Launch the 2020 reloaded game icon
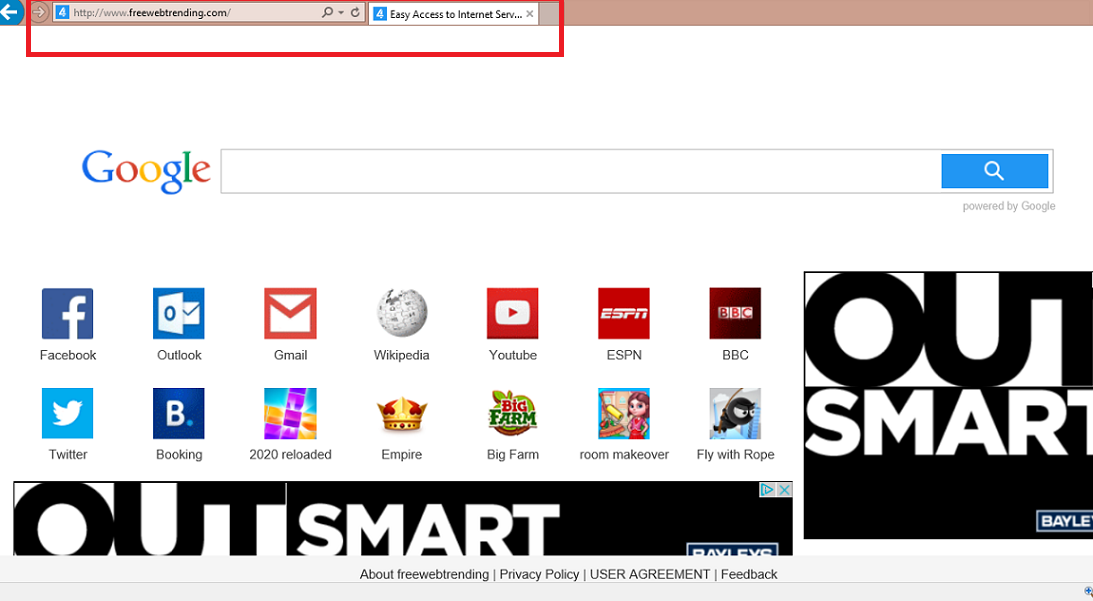 click(290, 413)
